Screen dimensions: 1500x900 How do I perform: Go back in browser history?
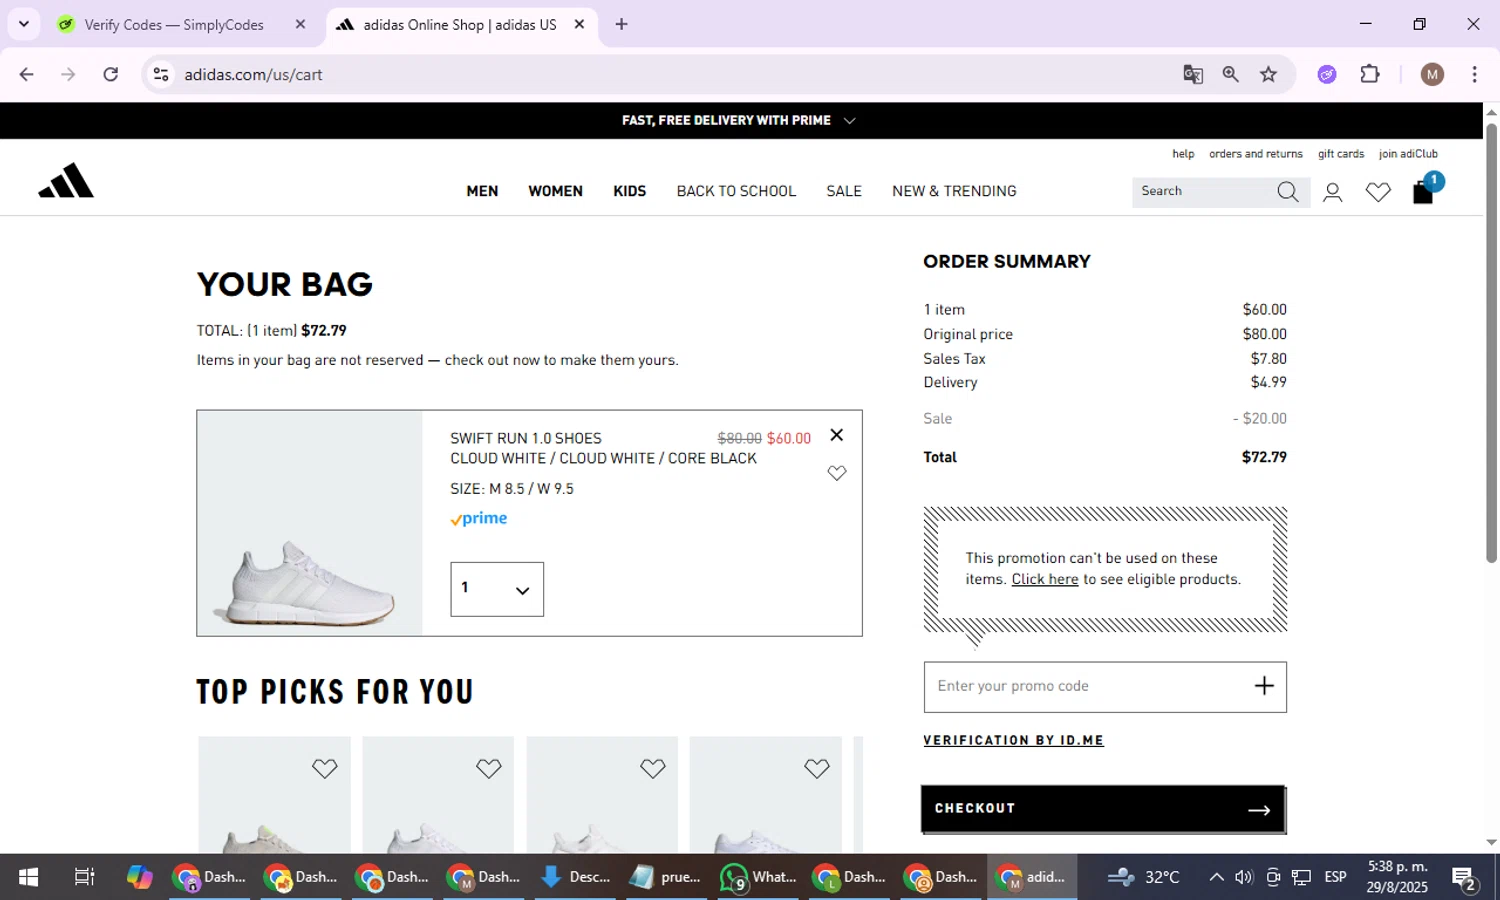coord(27,74)
